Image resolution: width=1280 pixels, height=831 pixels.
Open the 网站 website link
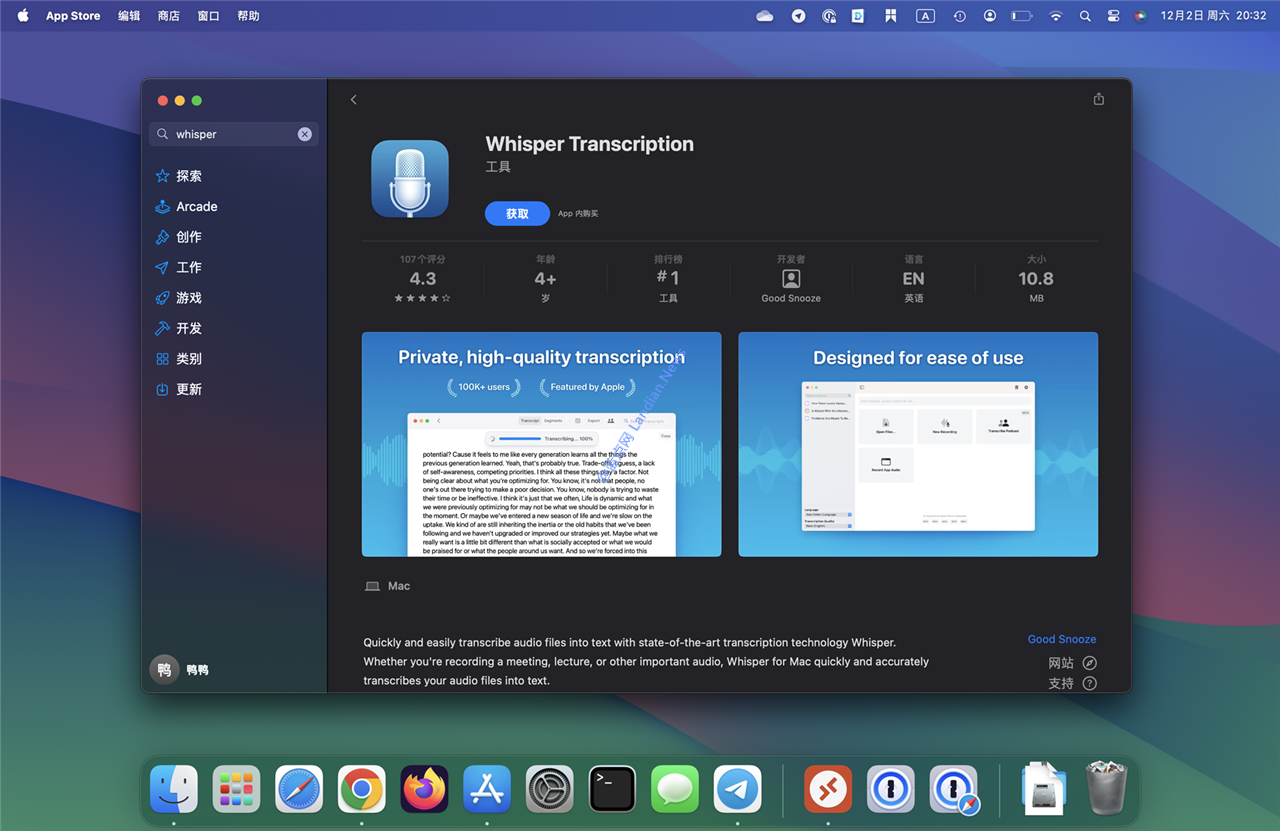(x=1072, y=663)
